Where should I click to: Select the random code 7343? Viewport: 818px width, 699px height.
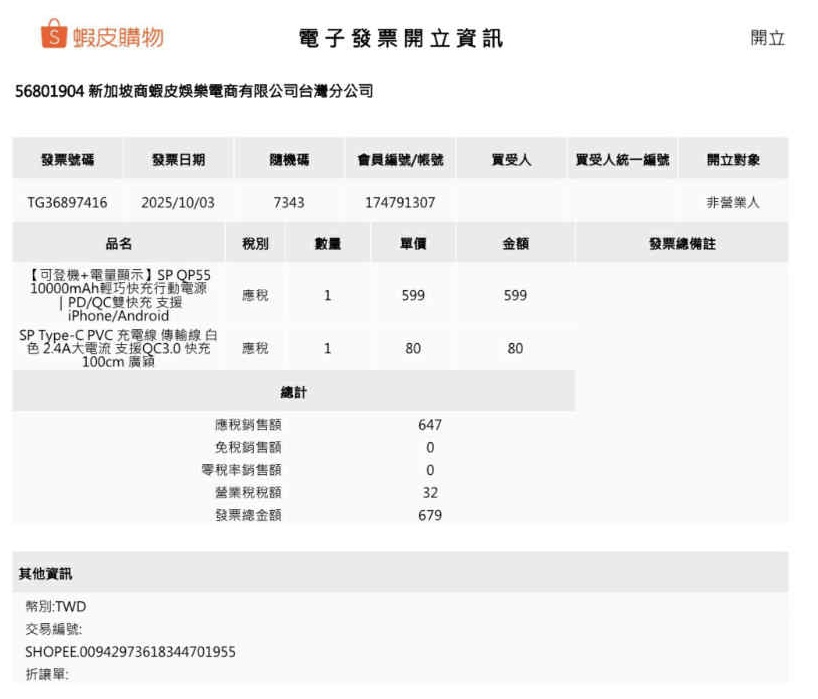pos(289,203)
